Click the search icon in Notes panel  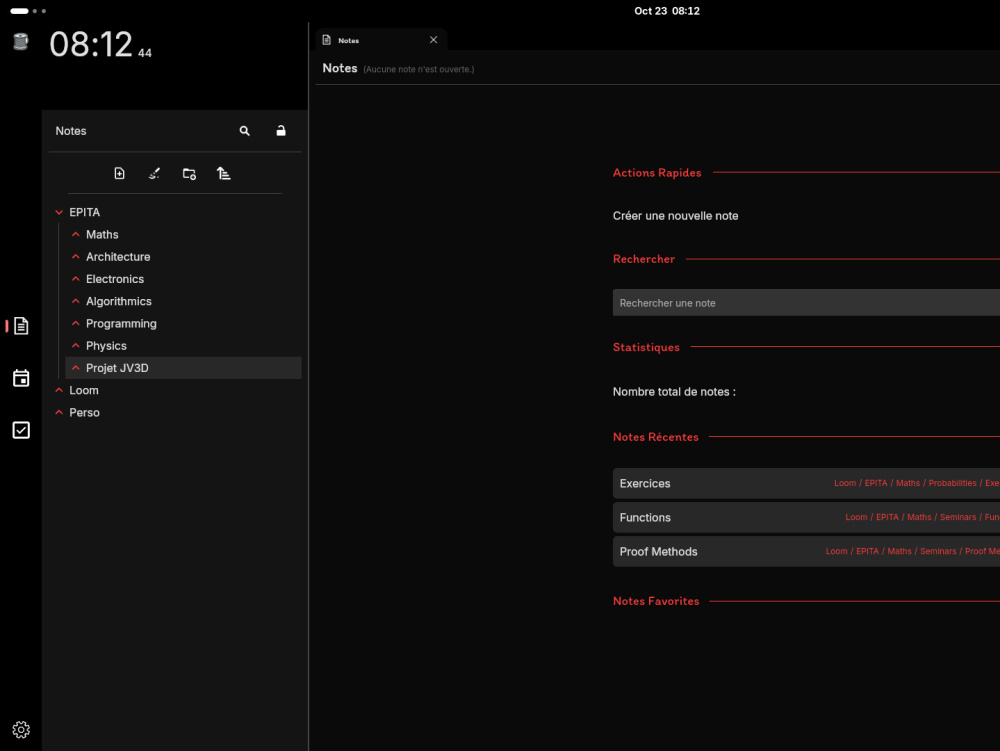[244, 131]
